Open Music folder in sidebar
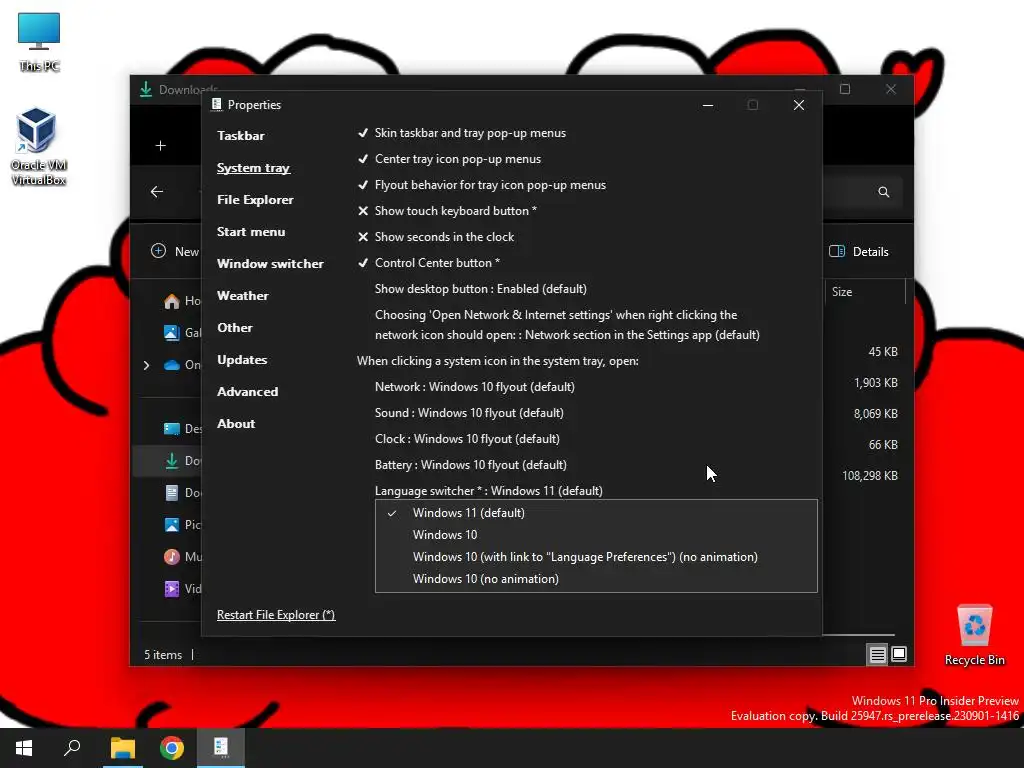The height and width of the screenshot is (768, 1024). [181, 556]
